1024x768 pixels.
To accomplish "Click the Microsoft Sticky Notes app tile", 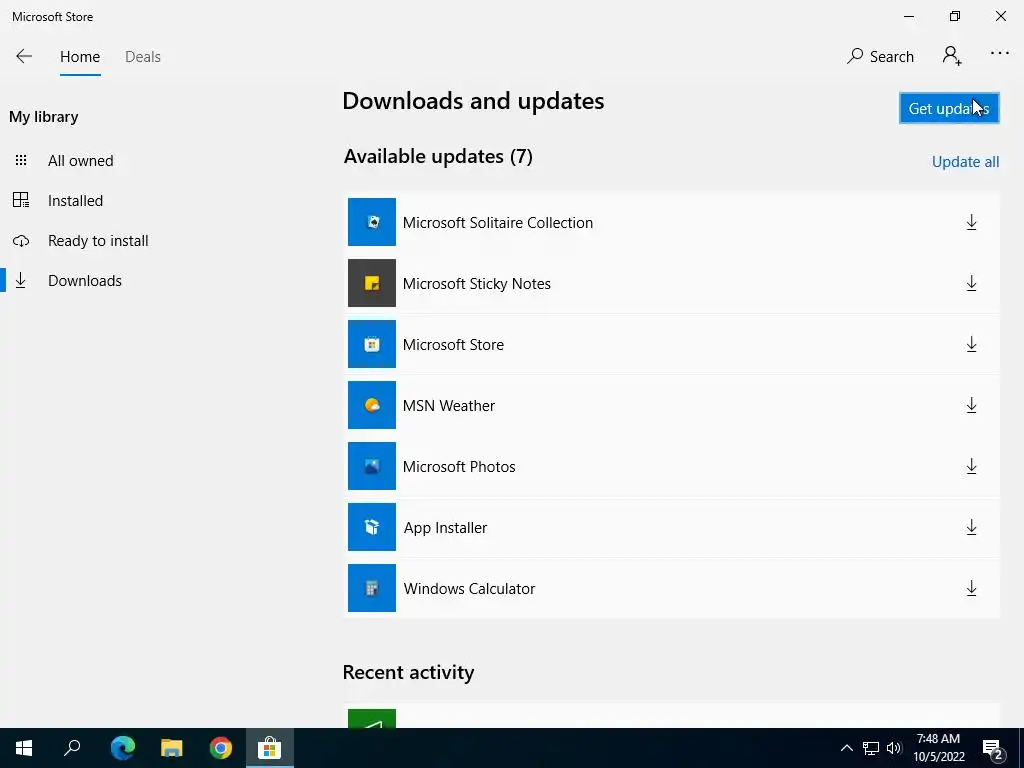I will click(372, 283).
